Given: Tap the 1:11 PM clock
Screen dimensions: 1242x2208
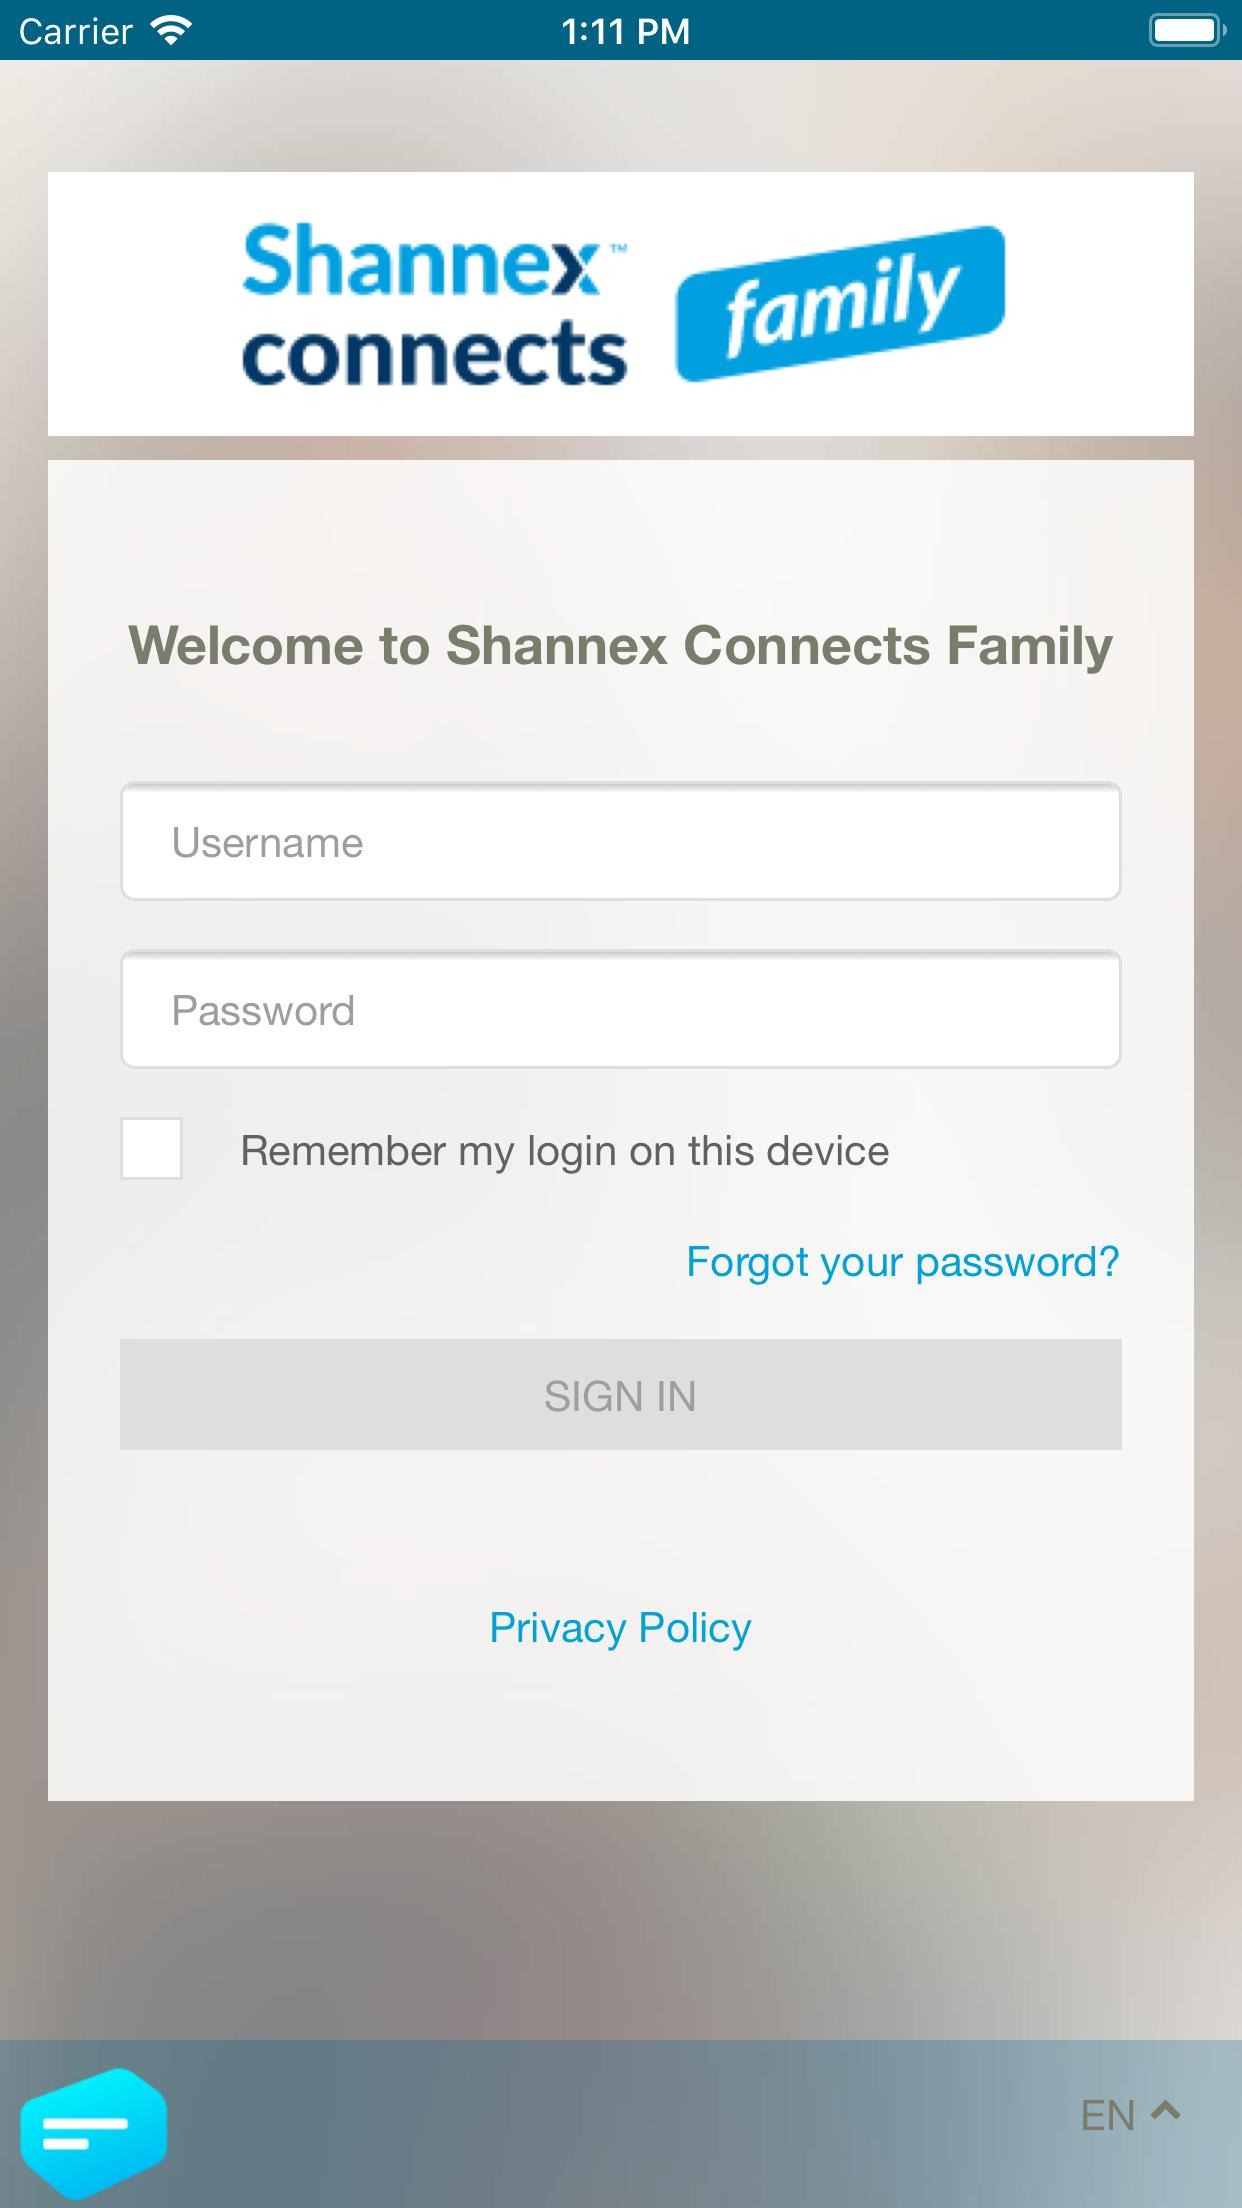Looking at the screenshot, I should pyautogui.click(x=626, y=32).
